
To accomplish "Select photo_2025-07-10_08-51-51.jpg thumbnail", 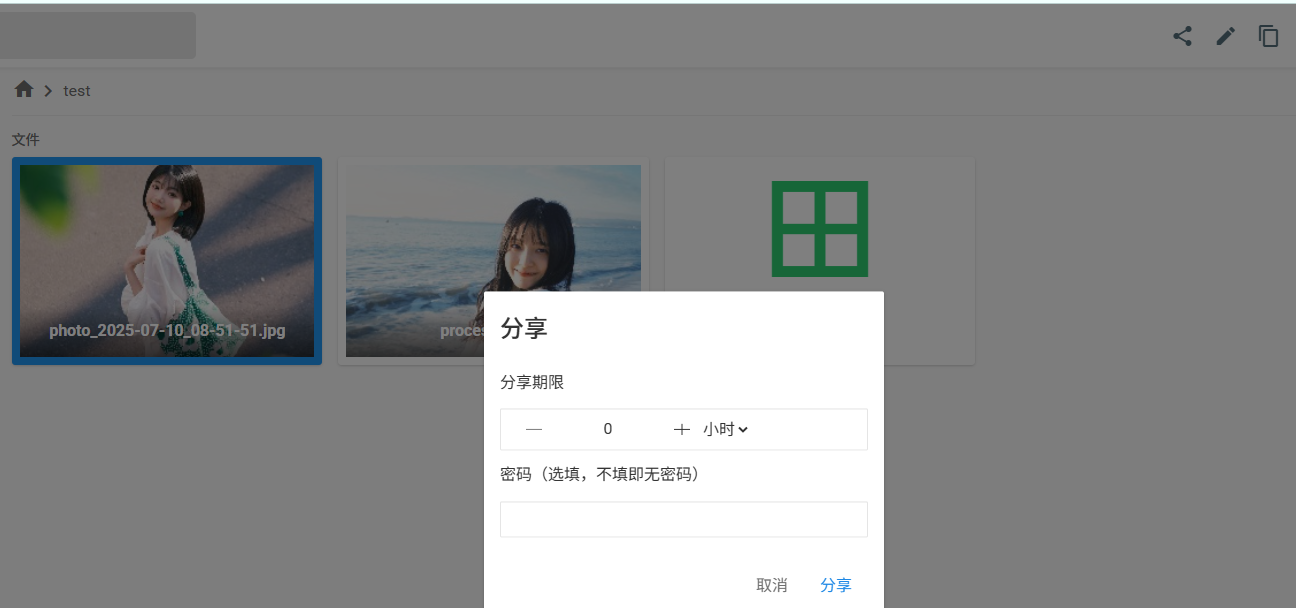I will pos(167,261).
